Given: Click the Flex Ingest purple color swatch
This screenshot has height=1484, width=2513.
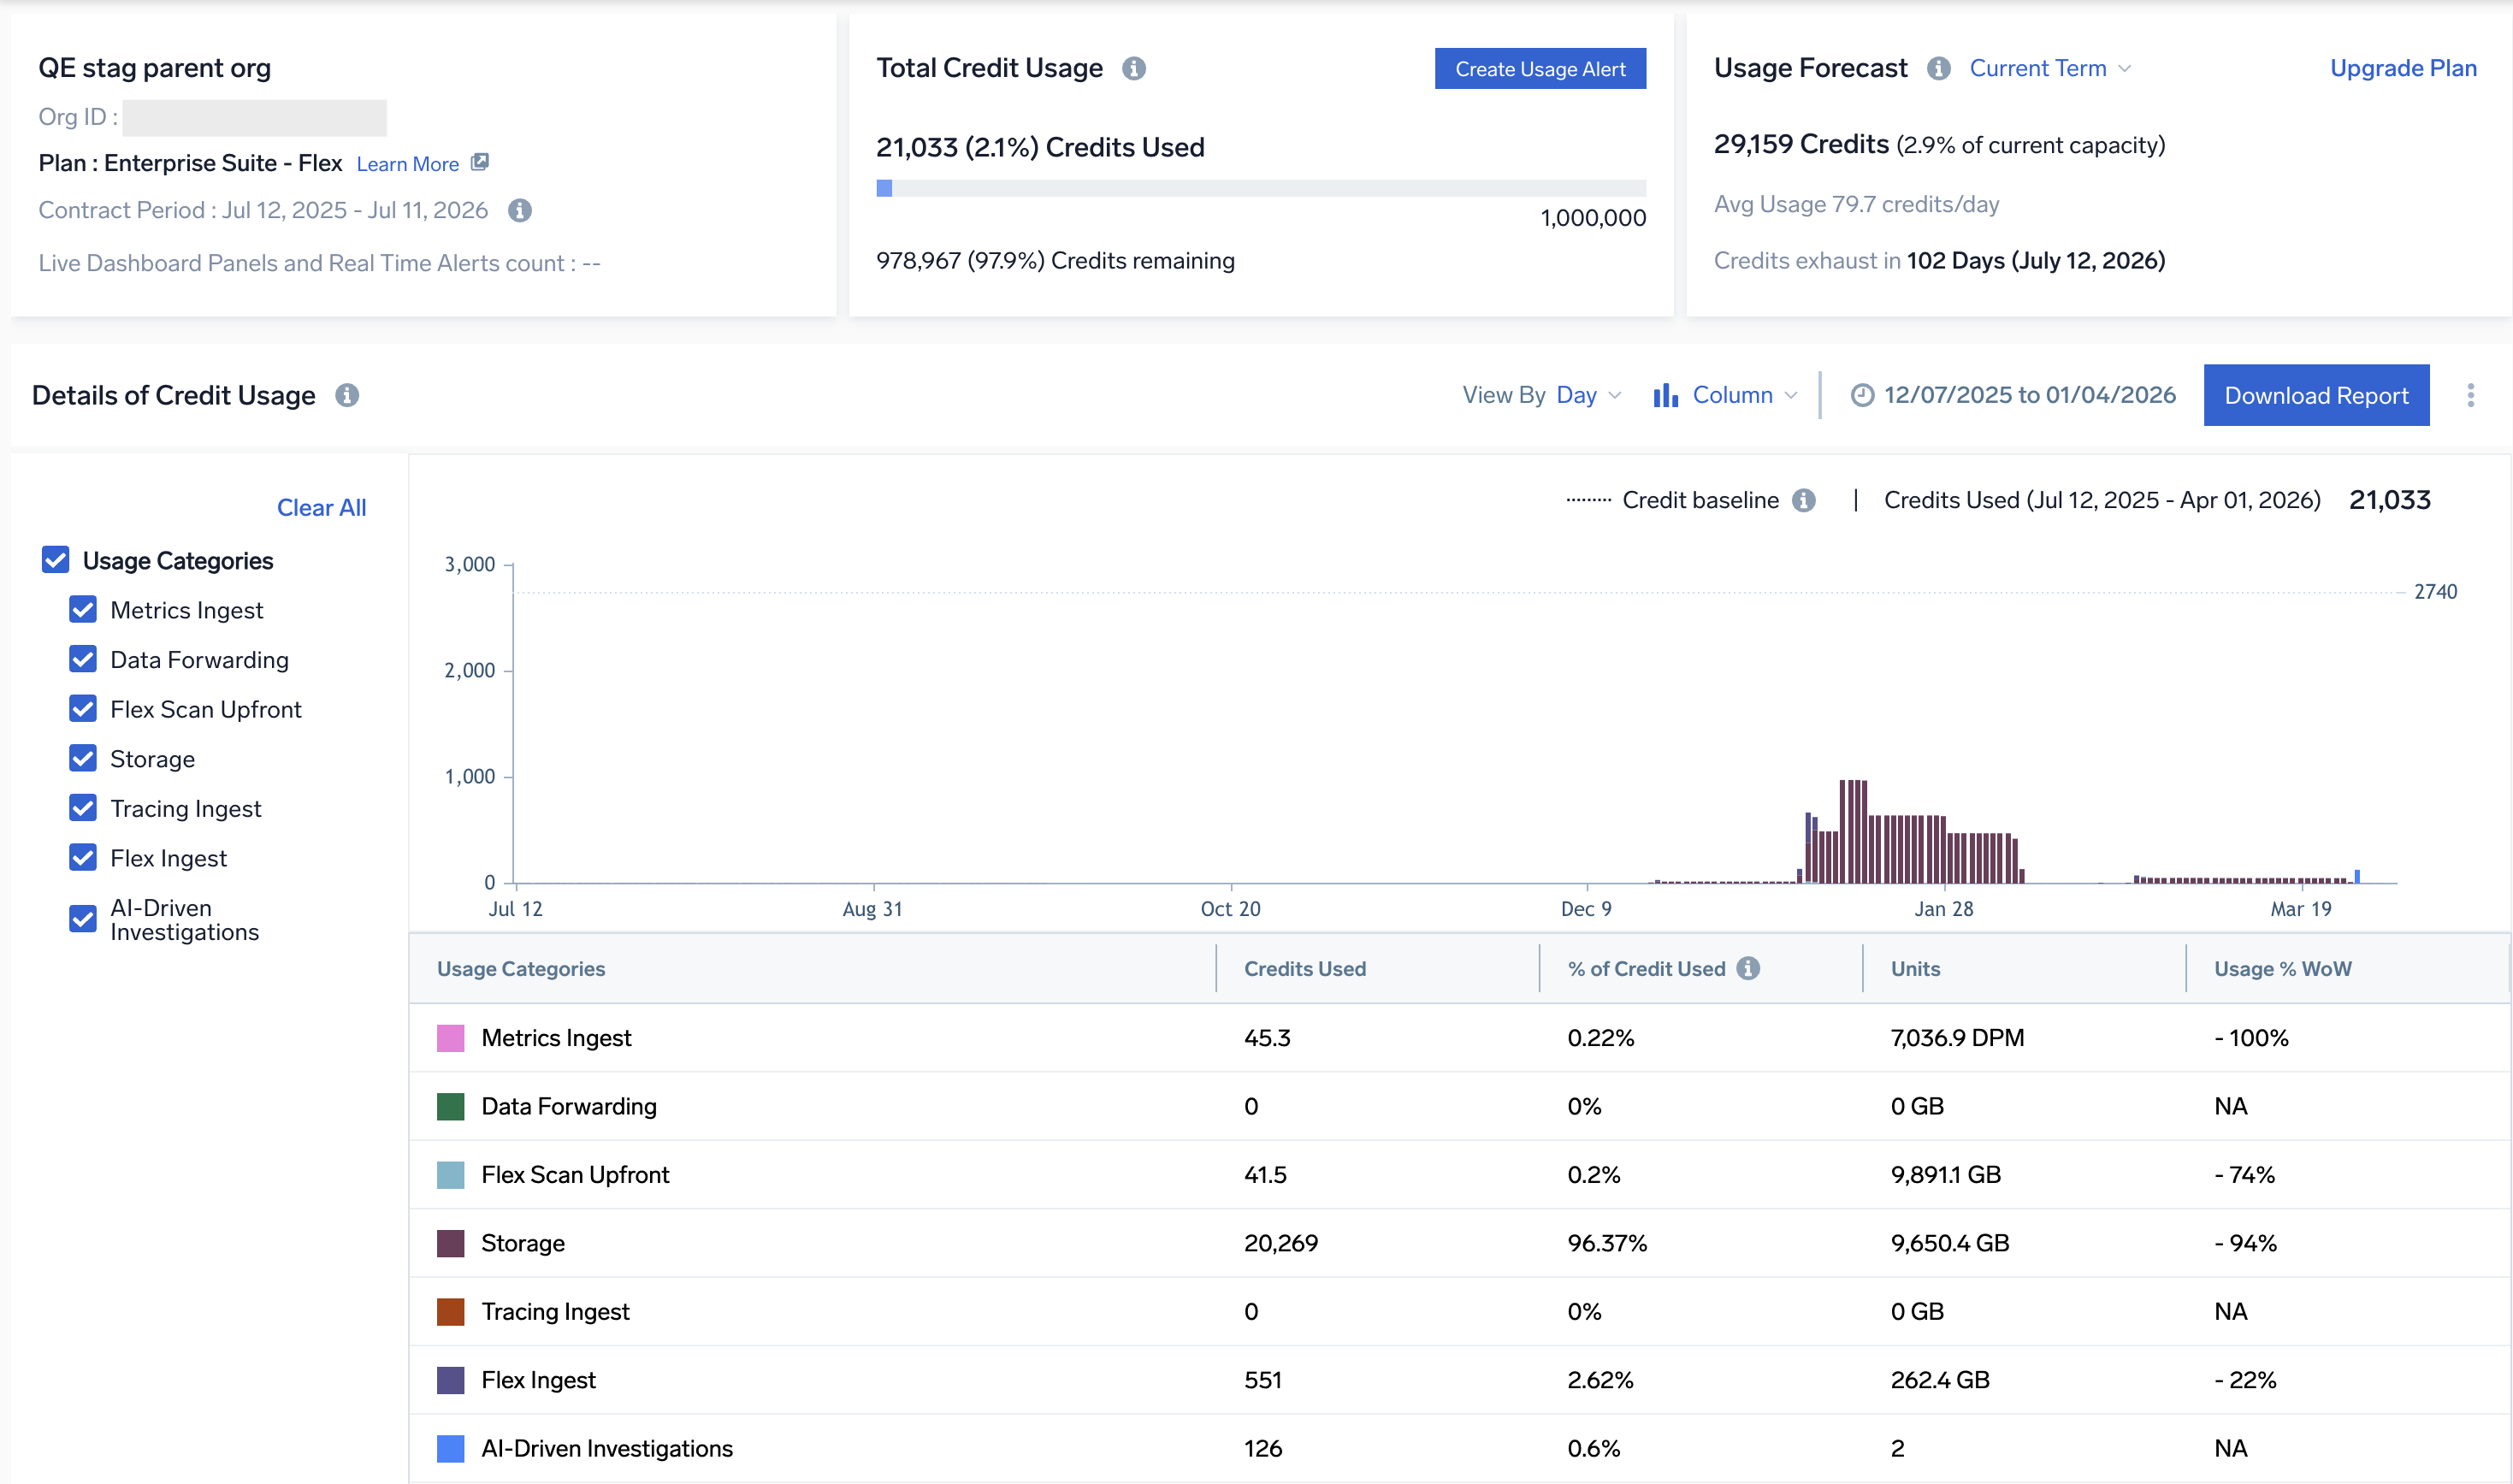Looking at the screenshot, I should (x=450, y=1380).
